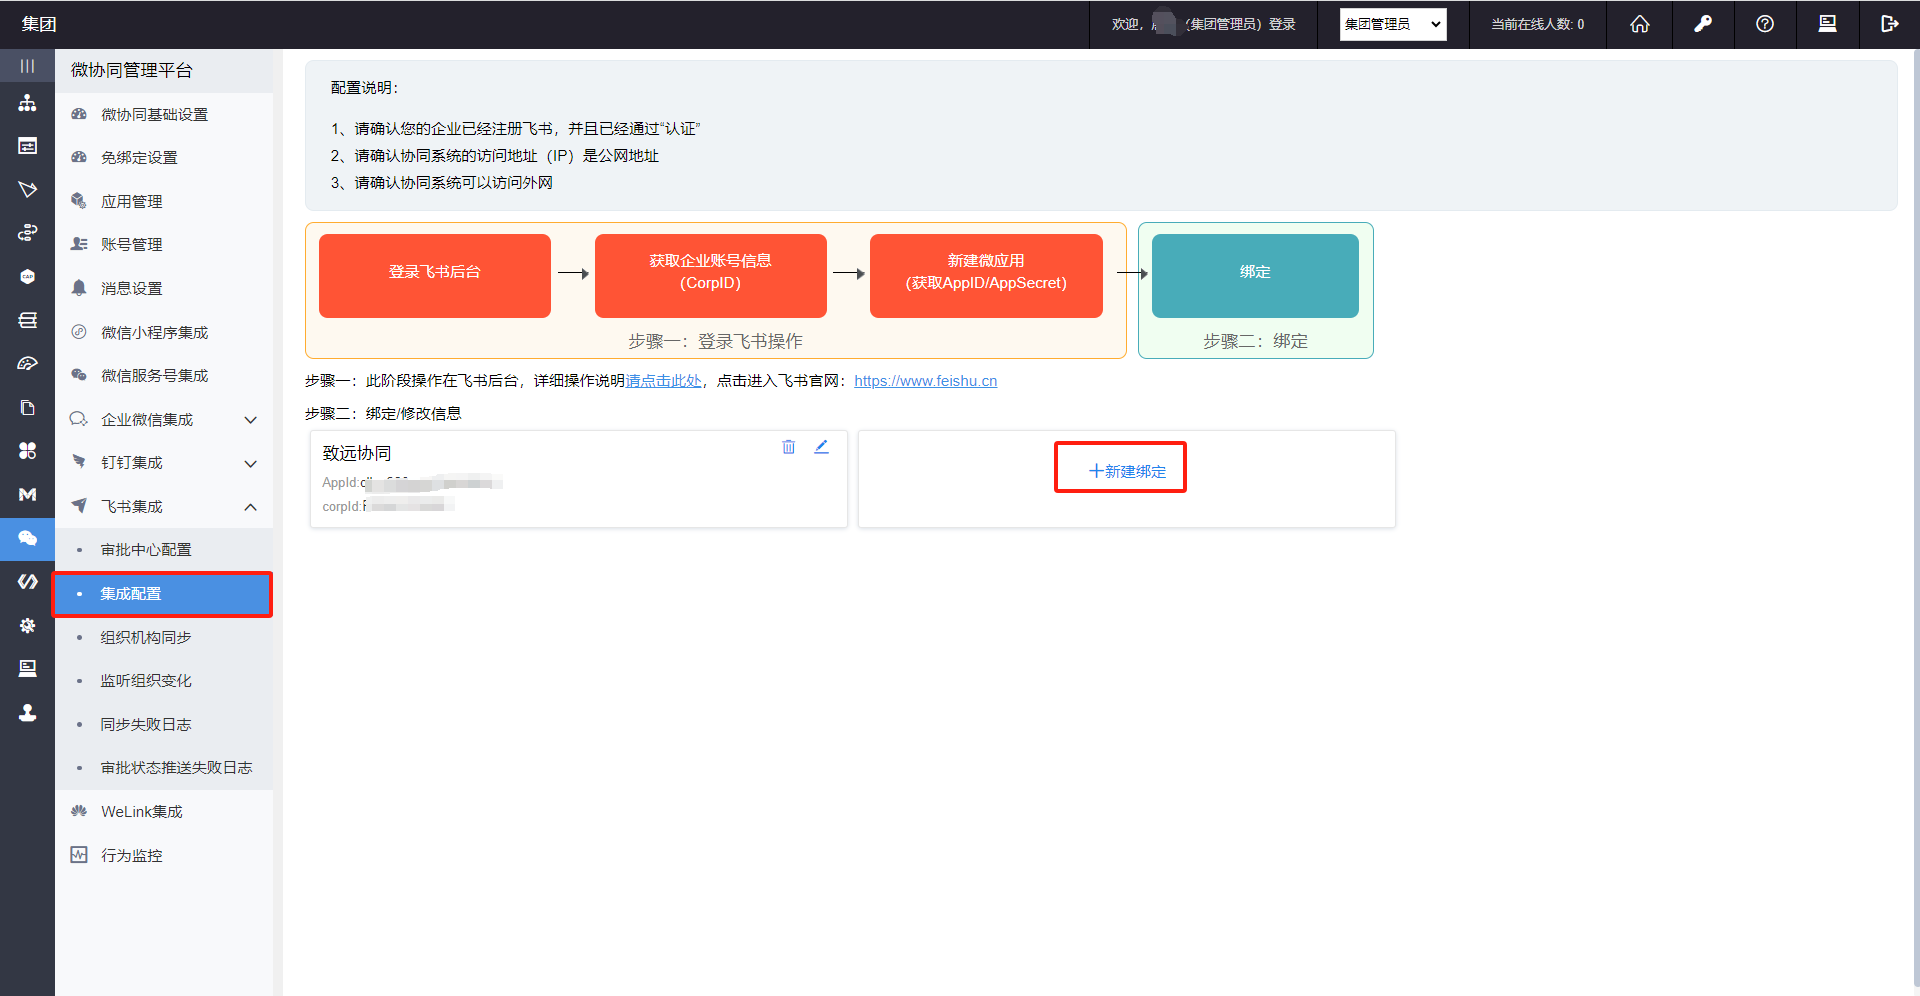Click the four-leaf clover icon in the left rail

27,451
